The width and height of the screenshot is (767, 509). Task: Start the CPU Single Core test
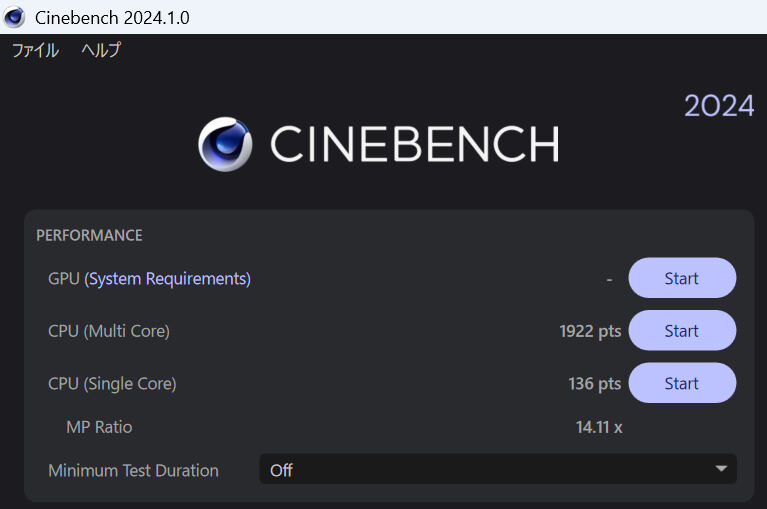[682, 383]
